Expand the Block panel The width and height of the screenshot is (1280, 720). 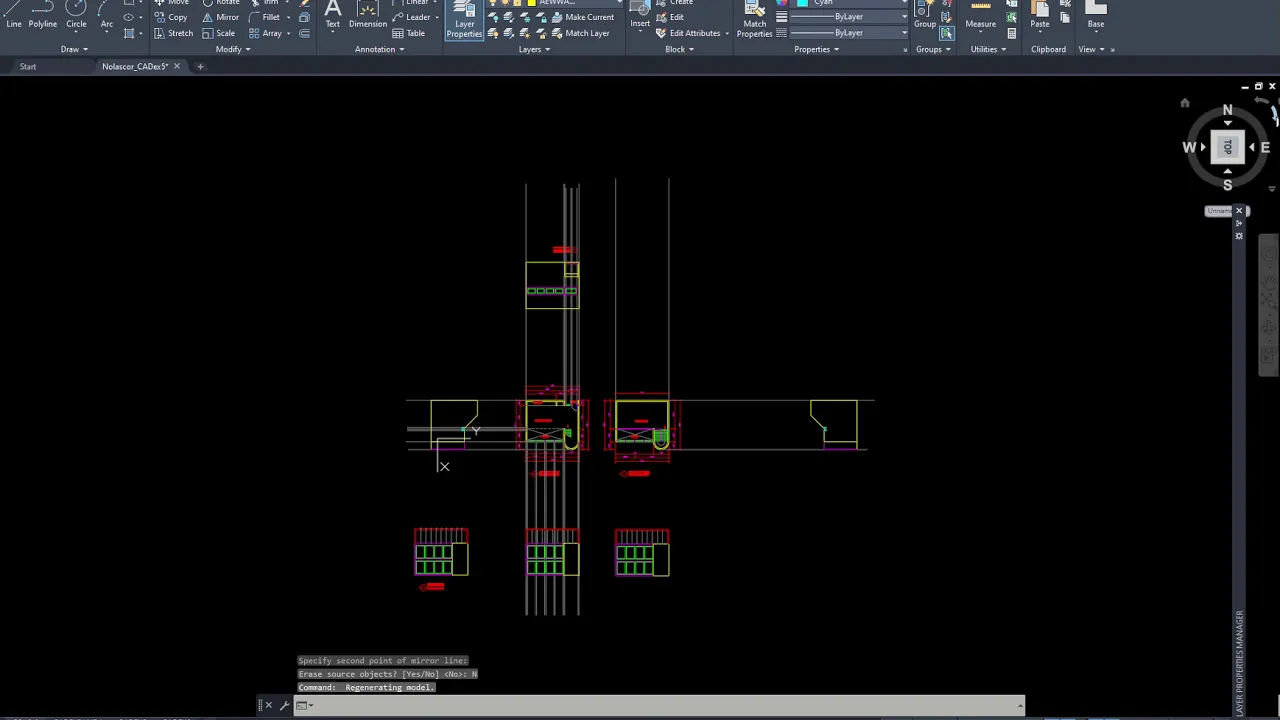pyautogui.click(x=679, y=49)
